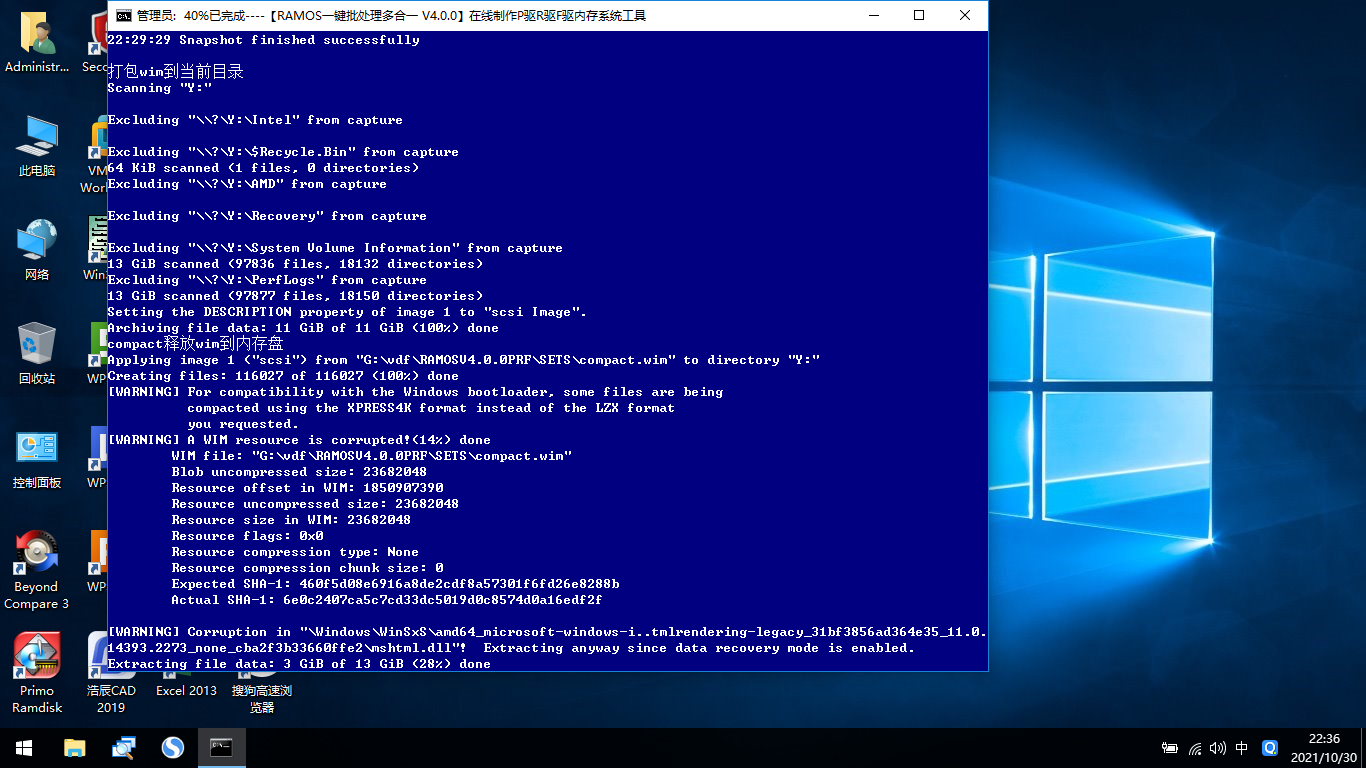Open the Wi-Fi network tray icon
The width and height of the screenshot is (1366, 768).
1195,748
